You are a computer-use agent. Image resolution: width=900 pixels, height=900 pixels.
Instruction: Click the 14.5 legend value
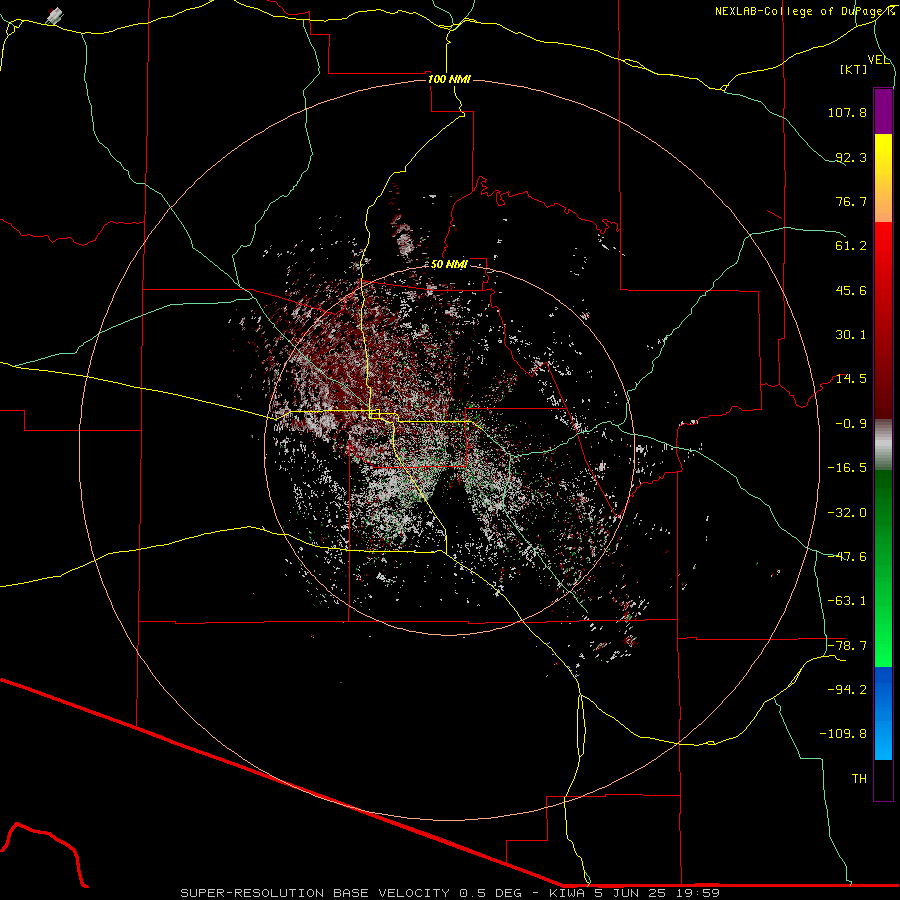pyautogui.click(x=851, y=379)
